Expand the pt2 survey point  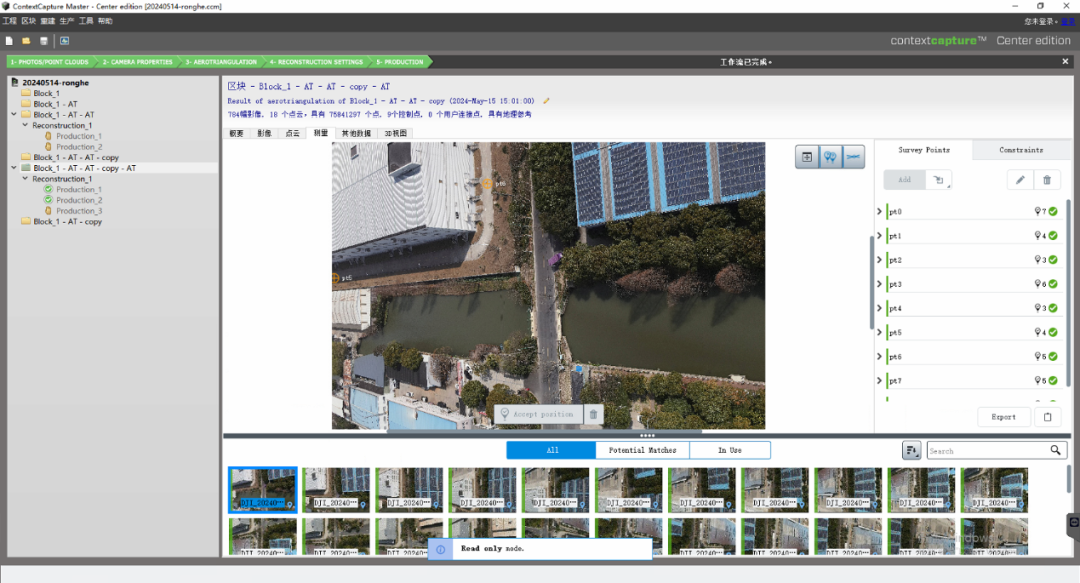[x=880, y=260]
